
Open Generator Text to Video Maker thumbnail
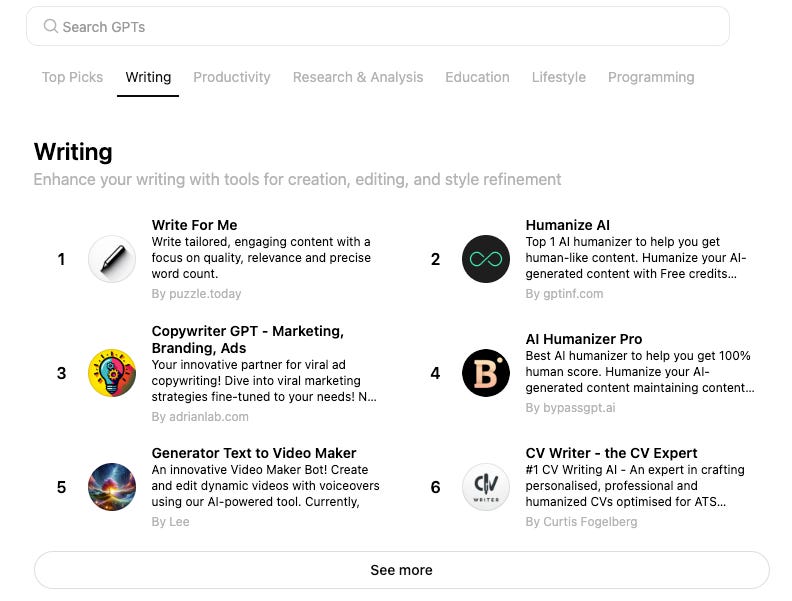click(112, 487)
